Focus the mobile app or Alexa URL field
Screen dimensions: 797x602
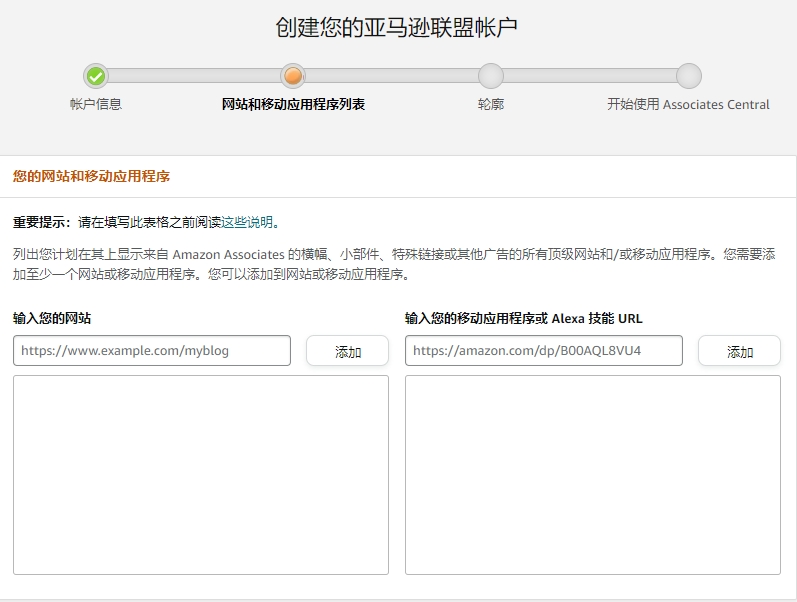coord(544,350)
